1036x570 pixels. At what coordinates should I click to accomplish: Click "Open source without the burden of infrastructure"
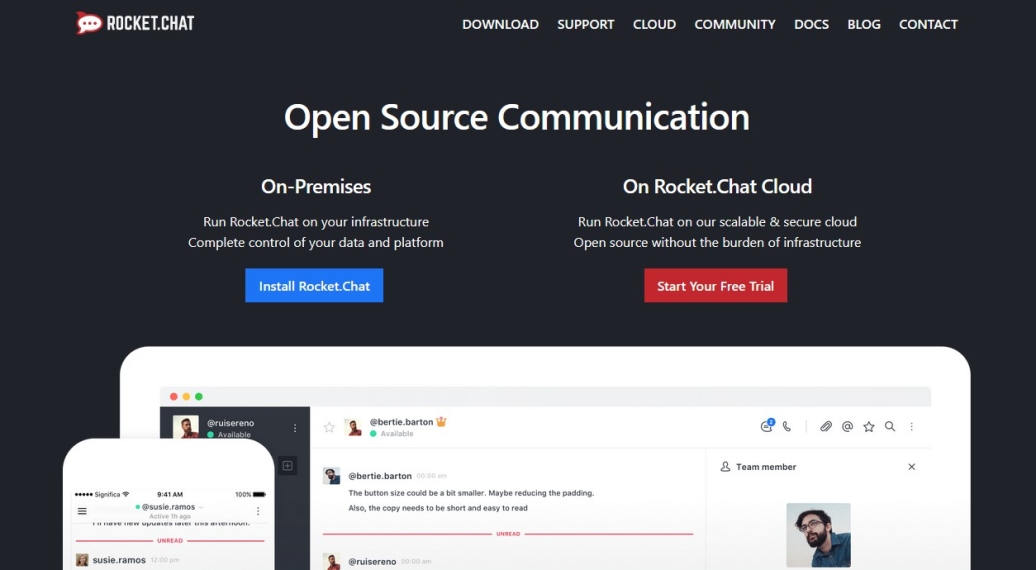tap(717, 242)
